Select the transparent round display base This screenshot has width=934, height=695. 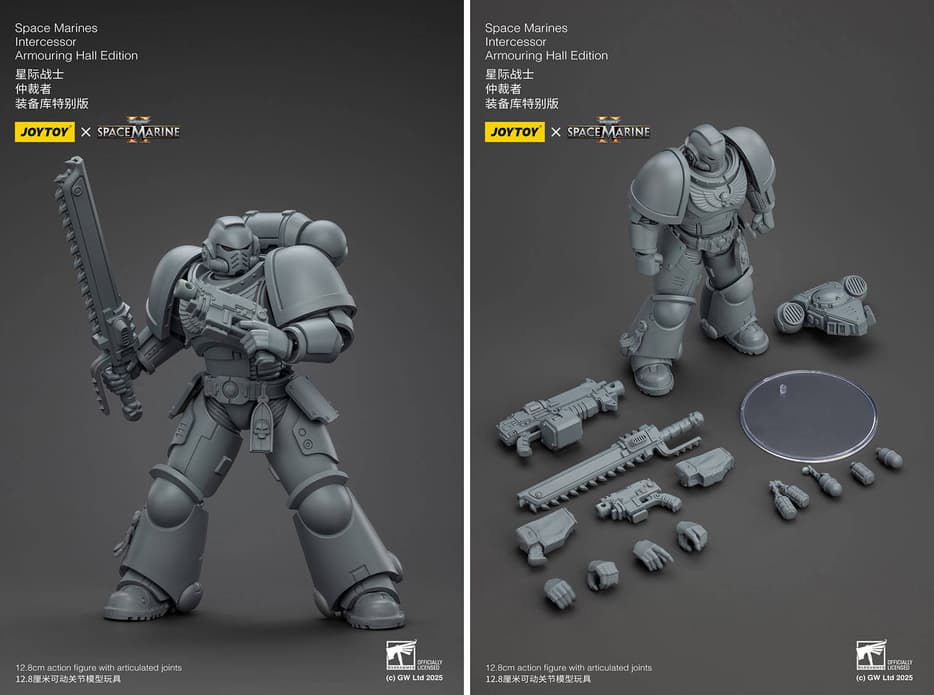coord(809,414)
